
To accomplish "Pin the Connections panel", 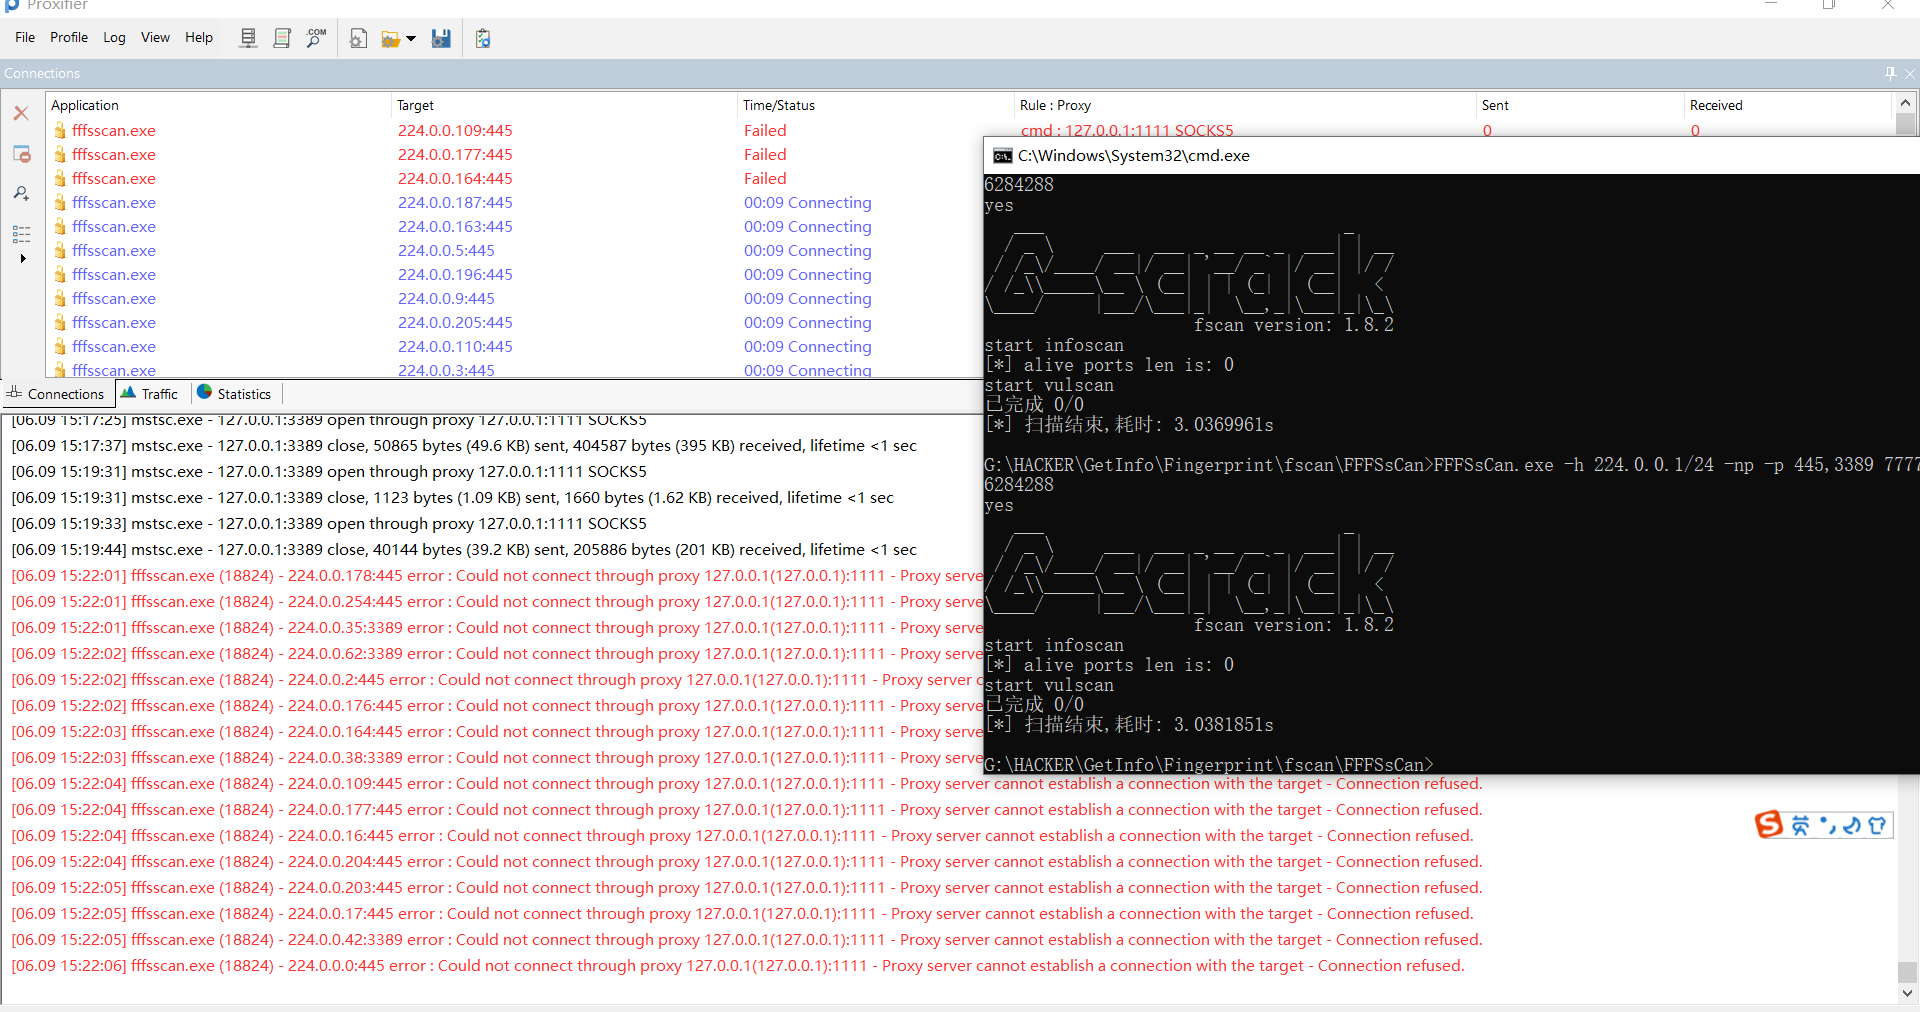I will [1890, 73].
